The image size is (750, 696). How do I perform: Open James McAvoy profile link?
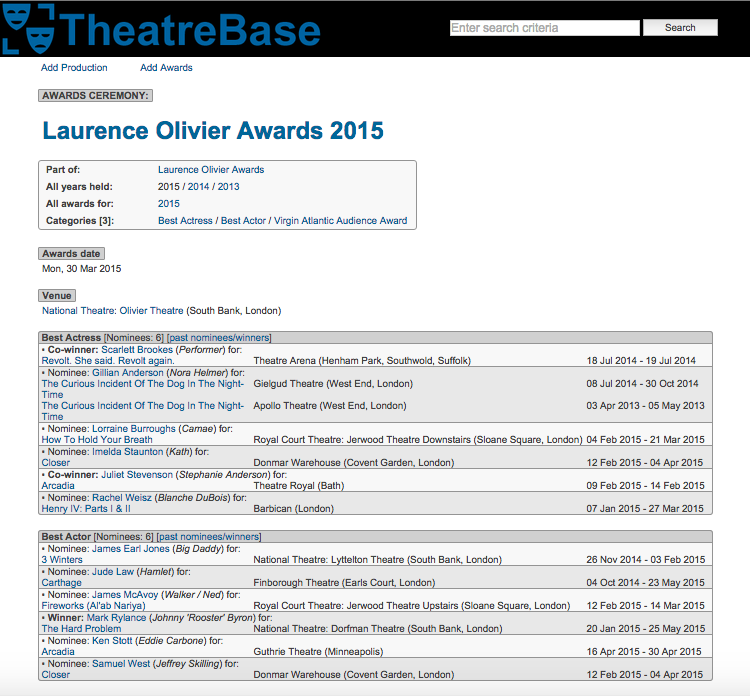click(125, 595)
